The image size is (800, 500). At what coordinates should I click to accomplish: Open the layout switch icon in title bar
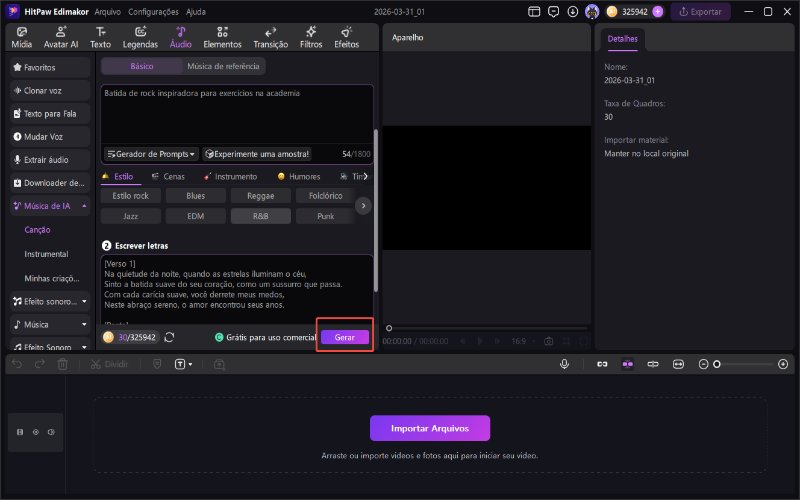coord(536,12)
